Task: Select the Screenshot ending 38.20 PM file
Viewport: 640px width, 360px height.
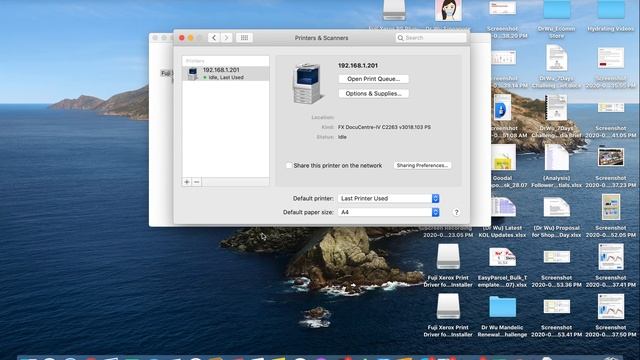Action: (503, 8)
